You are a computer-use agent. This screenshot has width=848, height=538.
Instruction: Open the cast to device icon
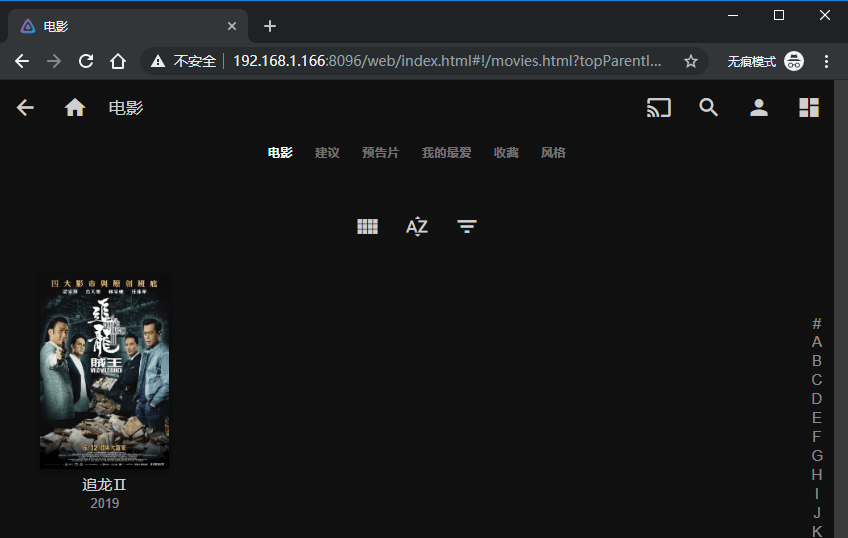(x=658, y=108)
